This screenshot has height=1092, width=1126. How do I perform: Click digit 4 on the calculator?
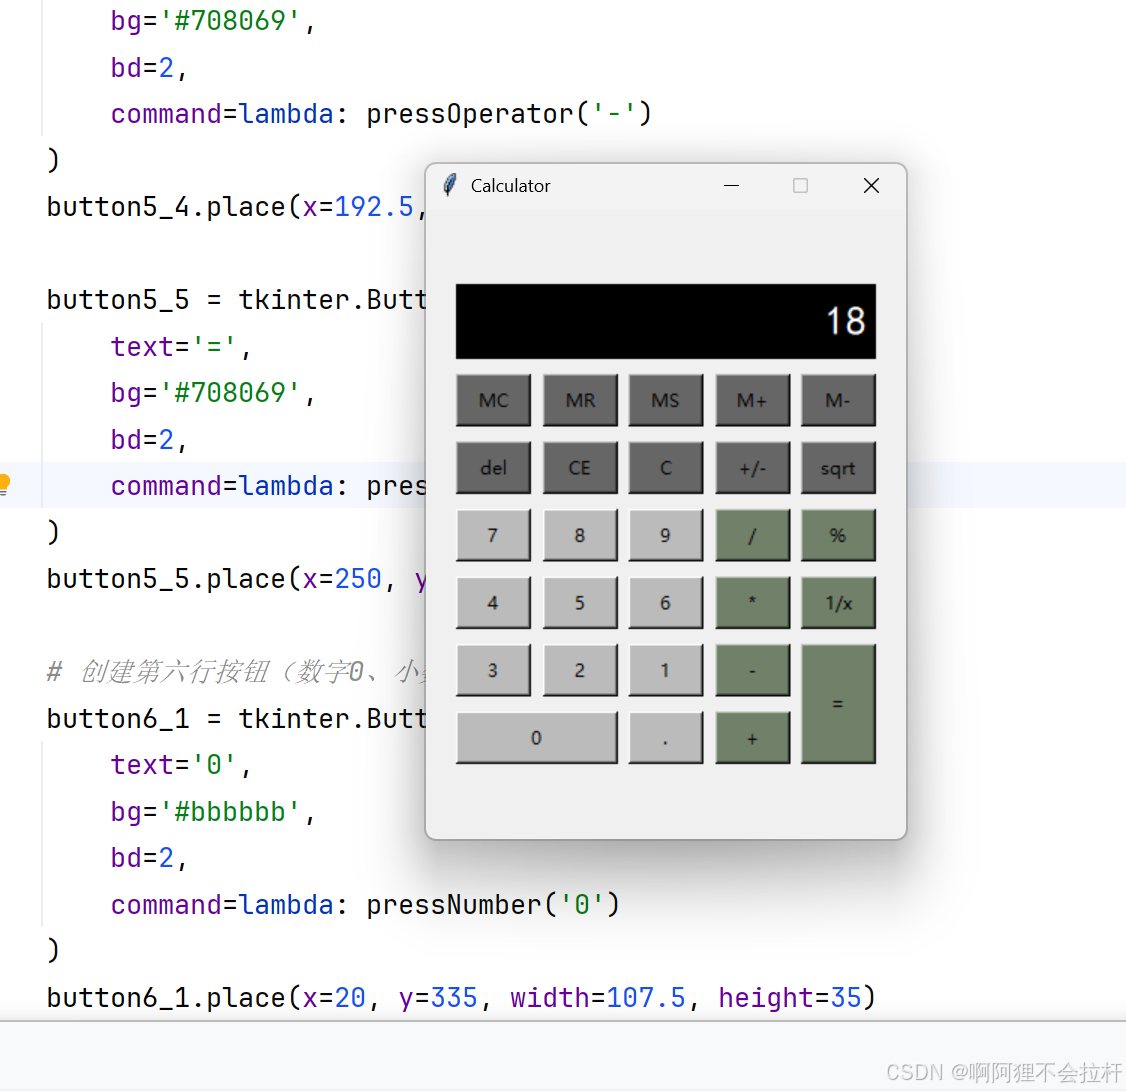(x=493, y=603)
